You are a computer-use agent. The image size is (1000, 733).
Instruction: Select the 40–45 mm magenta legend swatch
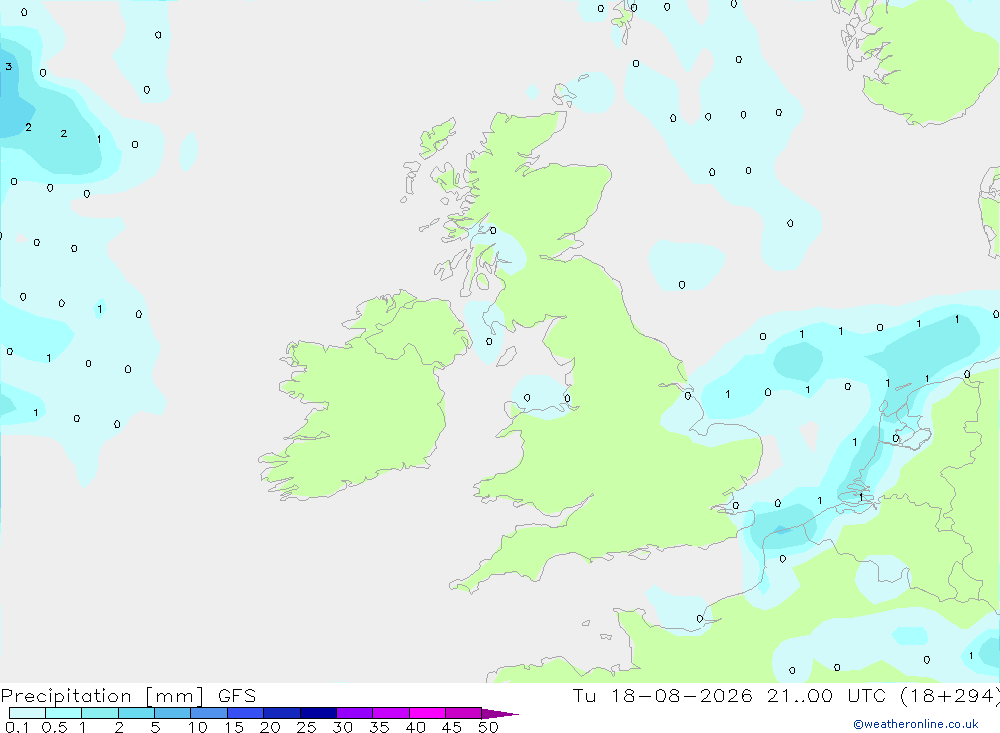[x=427, y=713]
